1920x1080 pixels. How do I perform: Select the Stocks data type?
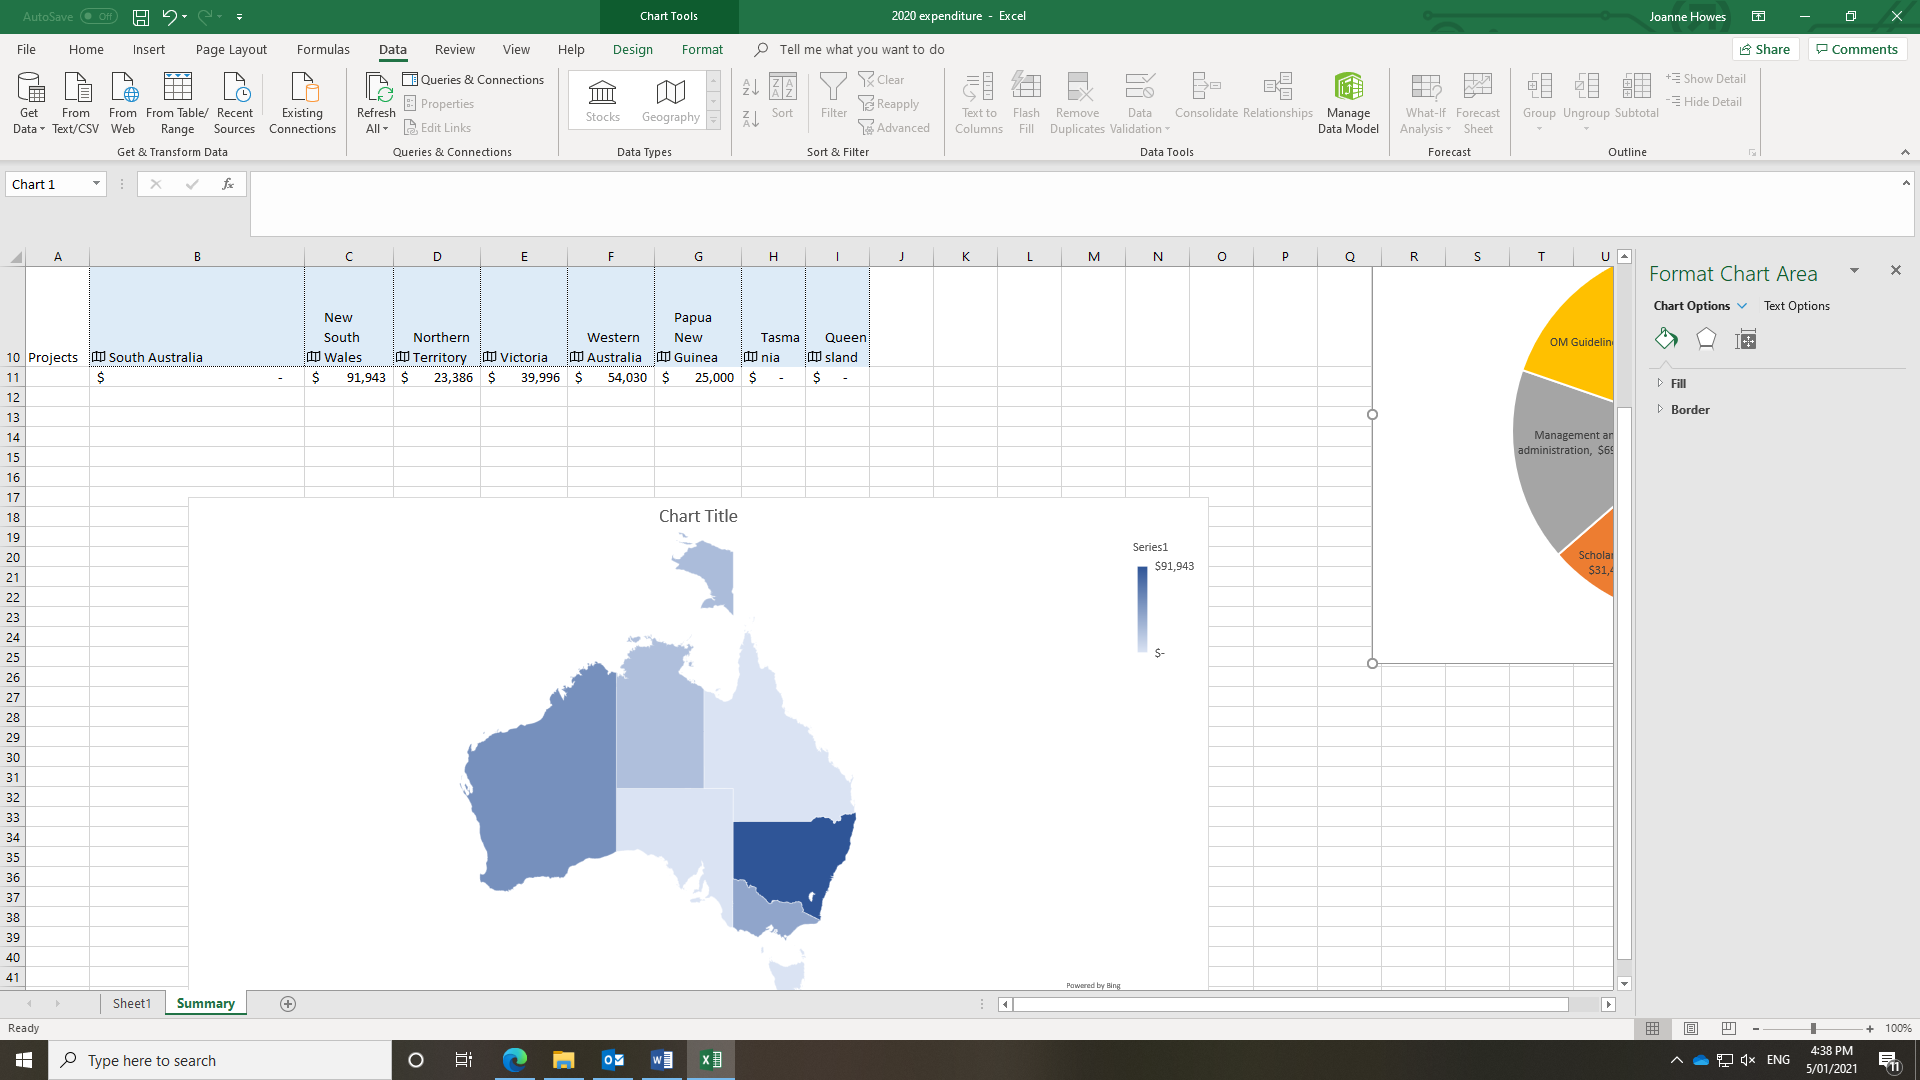(602, 99)
